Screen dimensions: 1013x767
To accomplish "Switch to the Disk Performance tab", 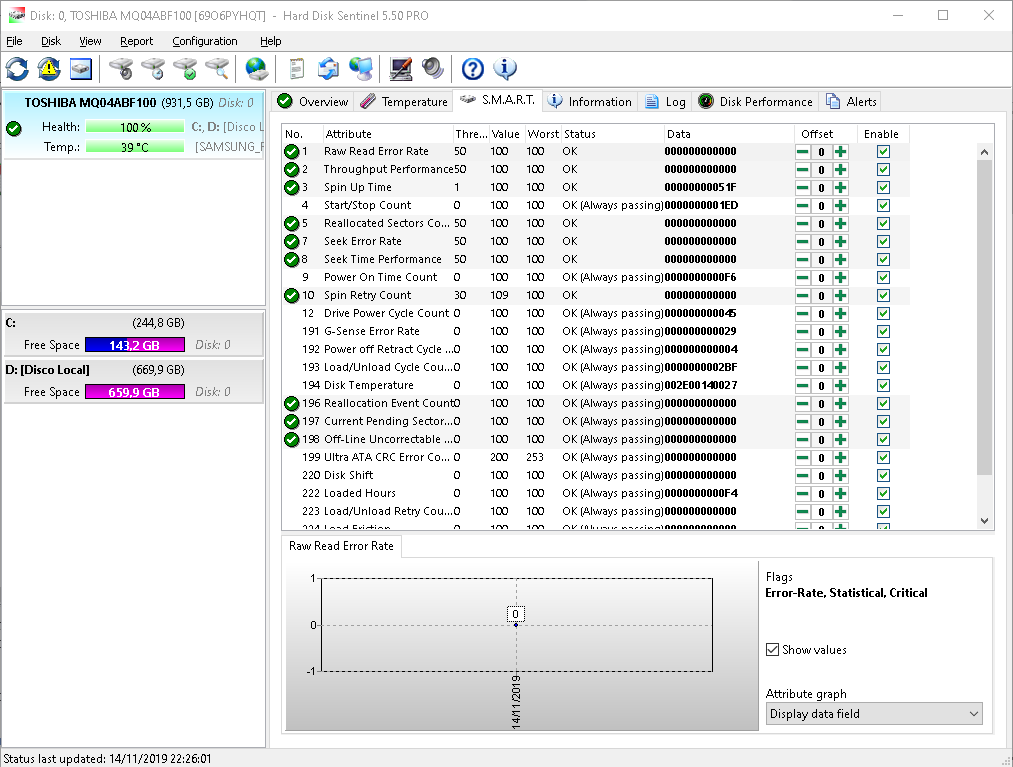I will coord(756,101).
